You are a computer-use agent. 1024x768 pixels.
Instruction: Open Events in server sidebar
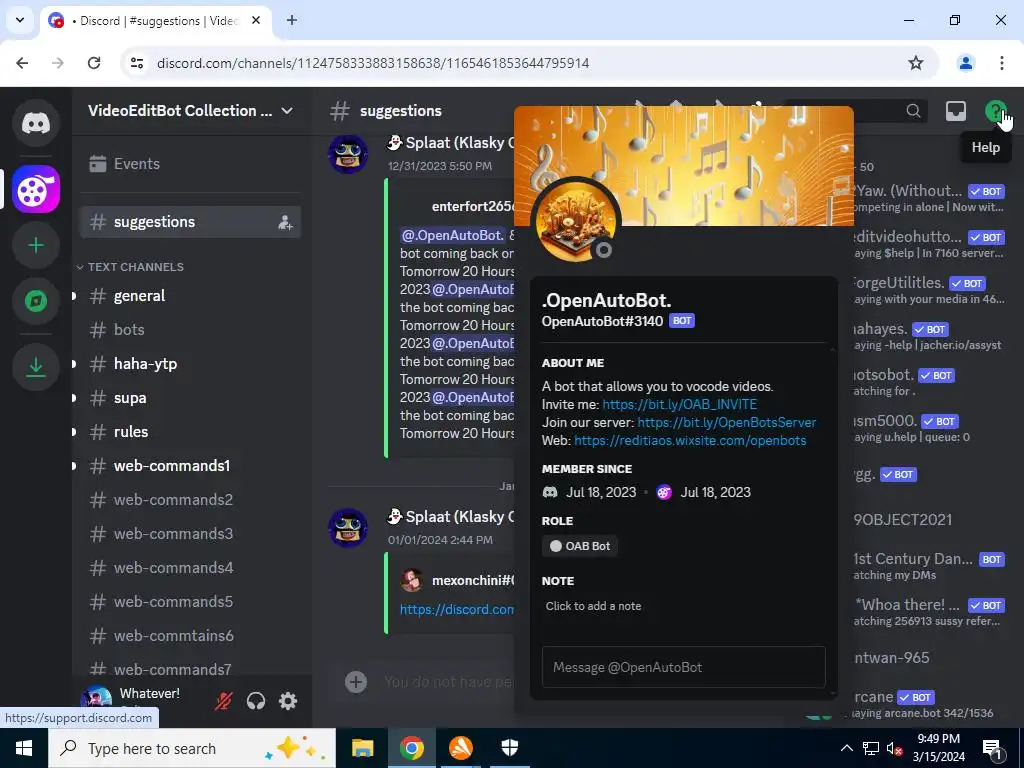tap(190, 164)
